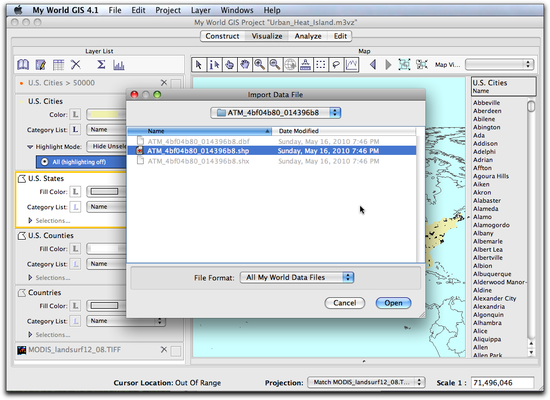The width and height of the screenshot is (550, 400).
Task: Sort files by Name column header
Action: coord(199,131)
